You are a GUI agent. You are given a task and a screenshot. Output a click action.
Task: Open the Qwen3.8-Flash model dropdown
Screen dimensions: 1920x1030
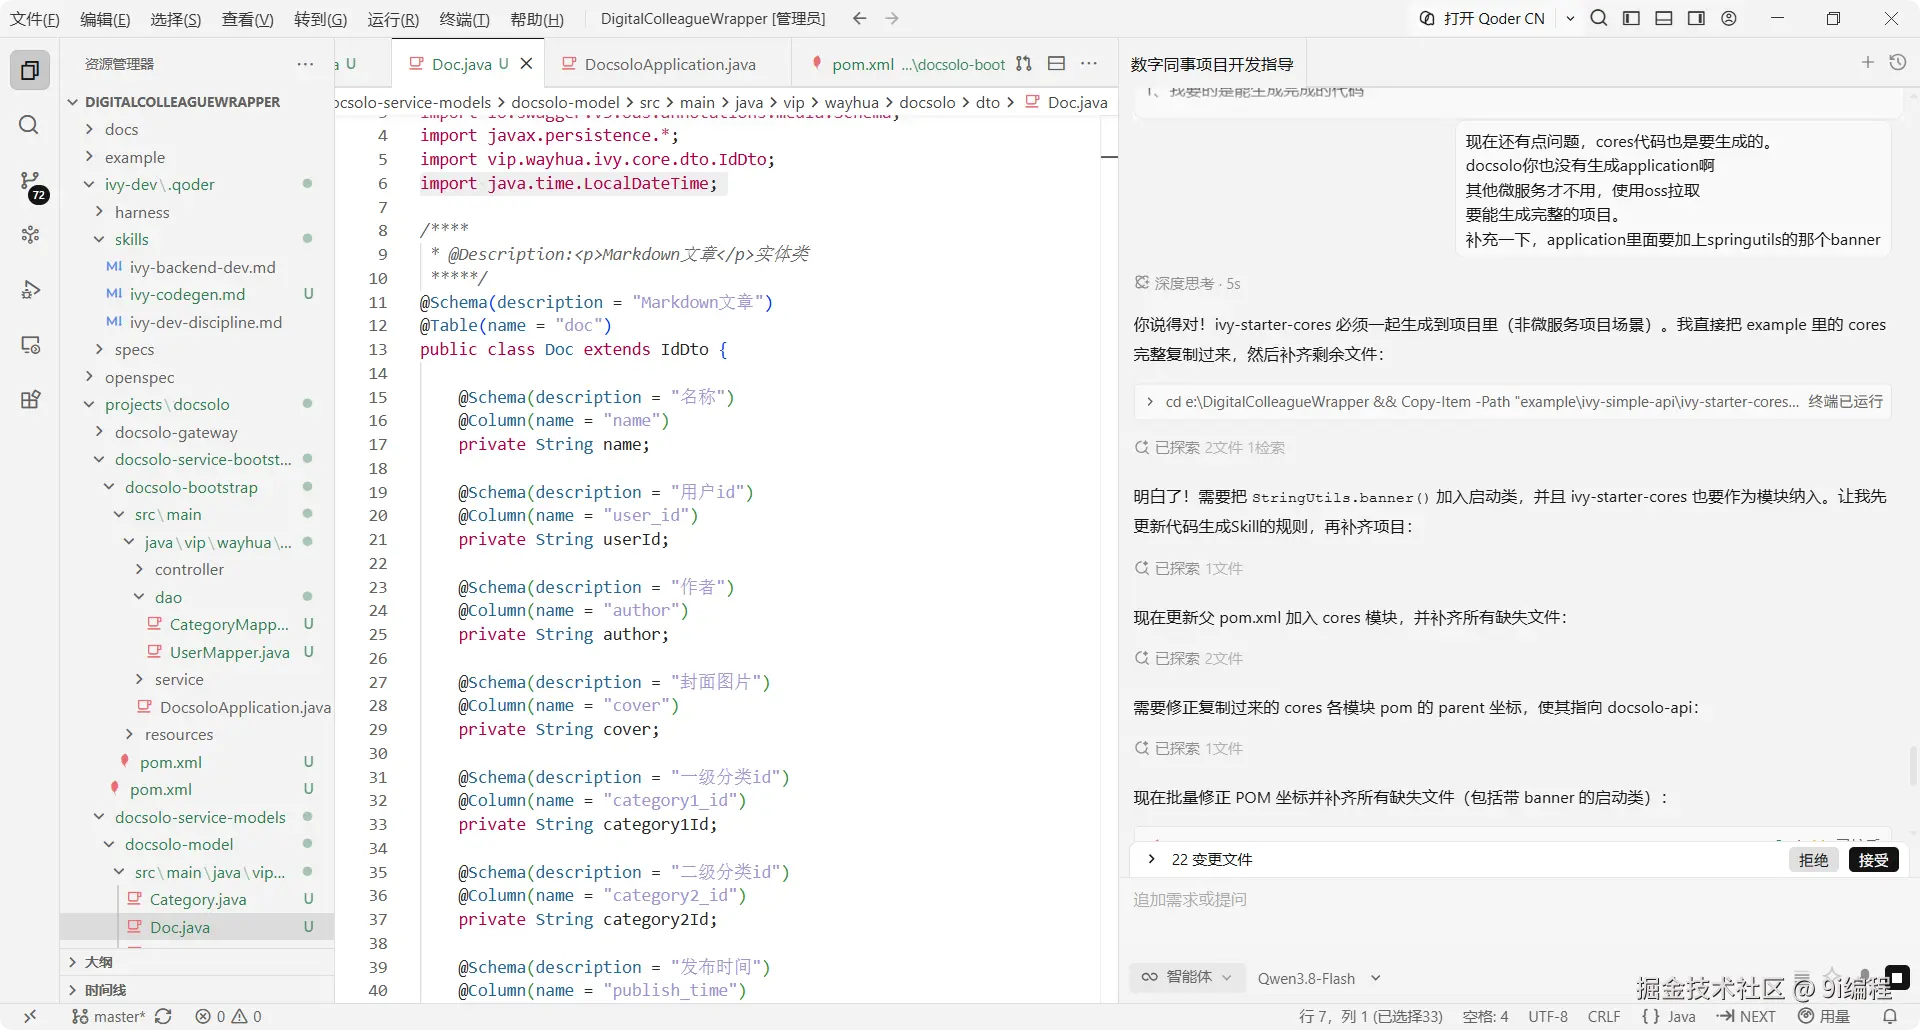point(1319,978)
